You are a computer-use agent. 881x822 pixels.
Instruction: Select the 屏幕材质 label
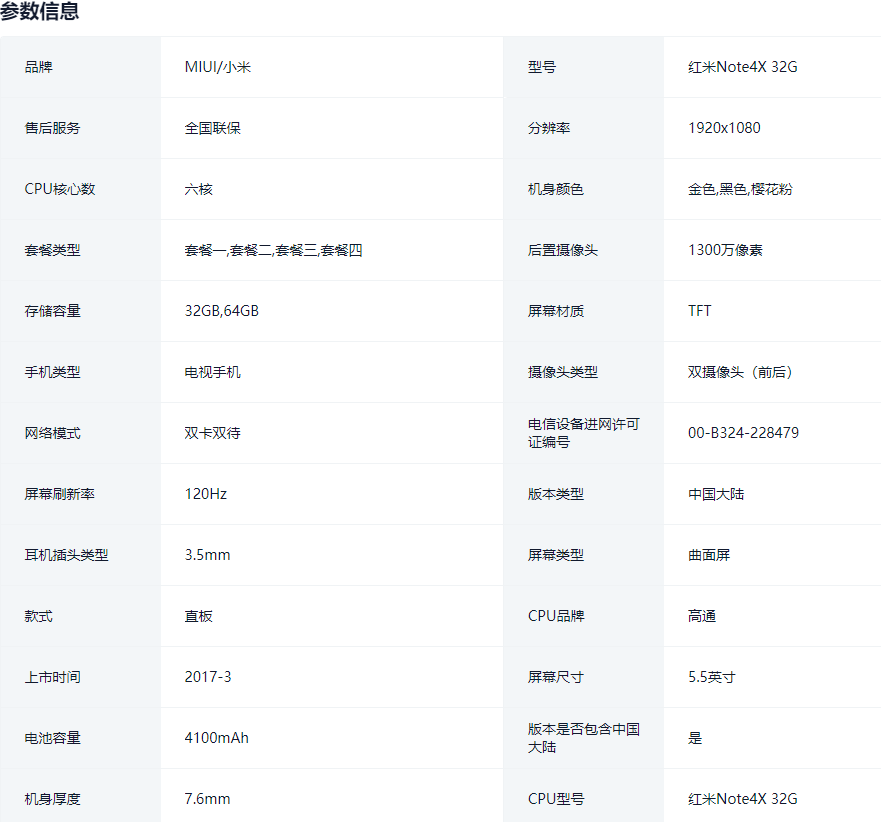click(556, 311)
